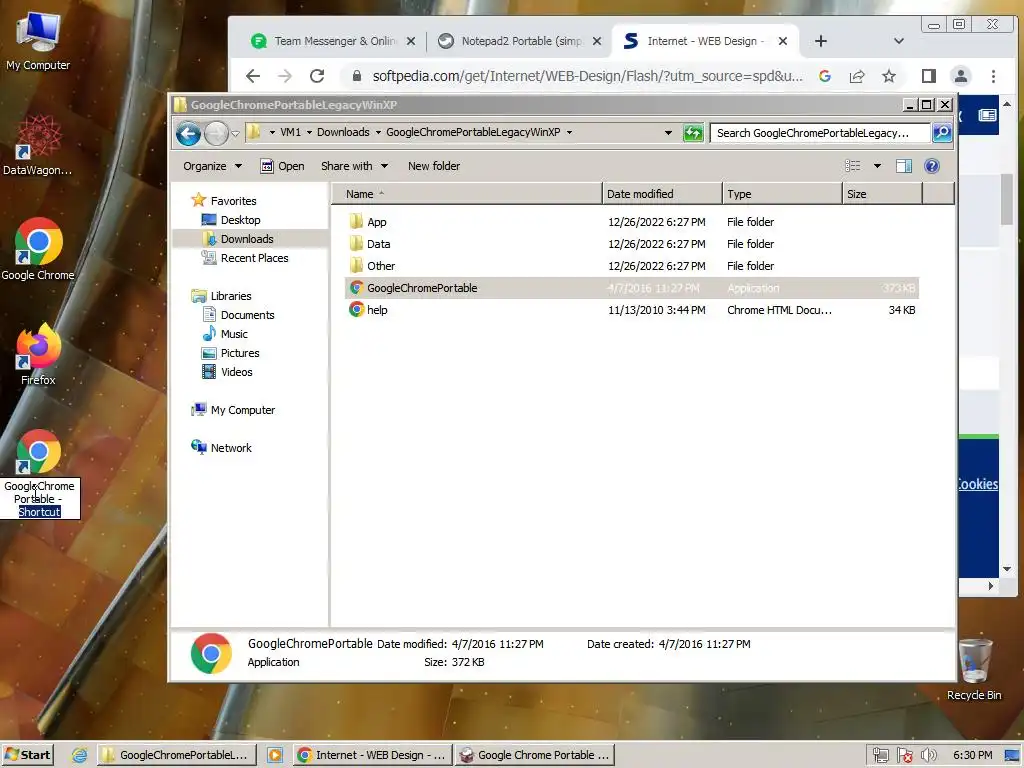Select GoogleChromePortable Shortcut desktop icon

click(39, 474)
